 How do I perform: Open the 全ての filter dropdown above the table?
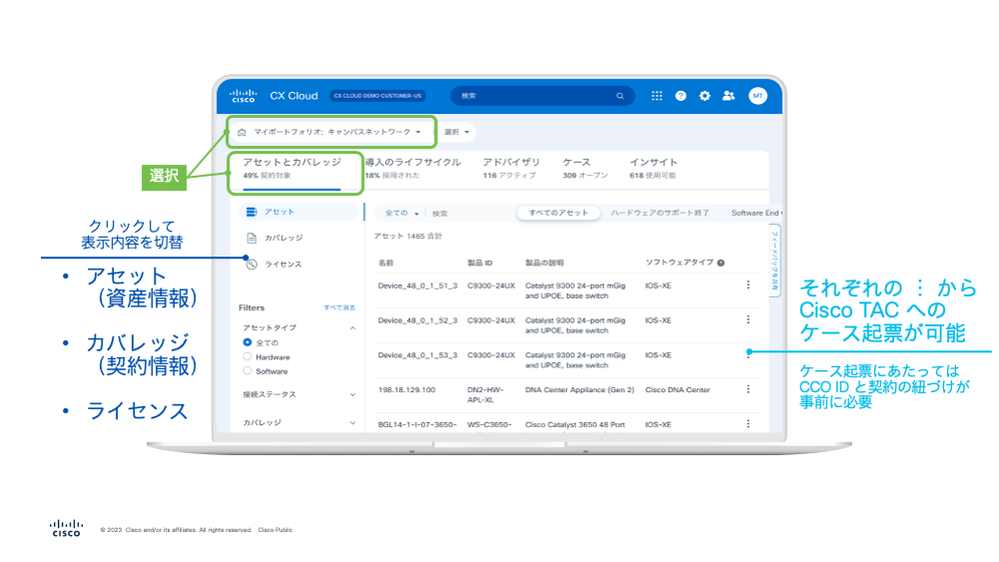[401, 213]
